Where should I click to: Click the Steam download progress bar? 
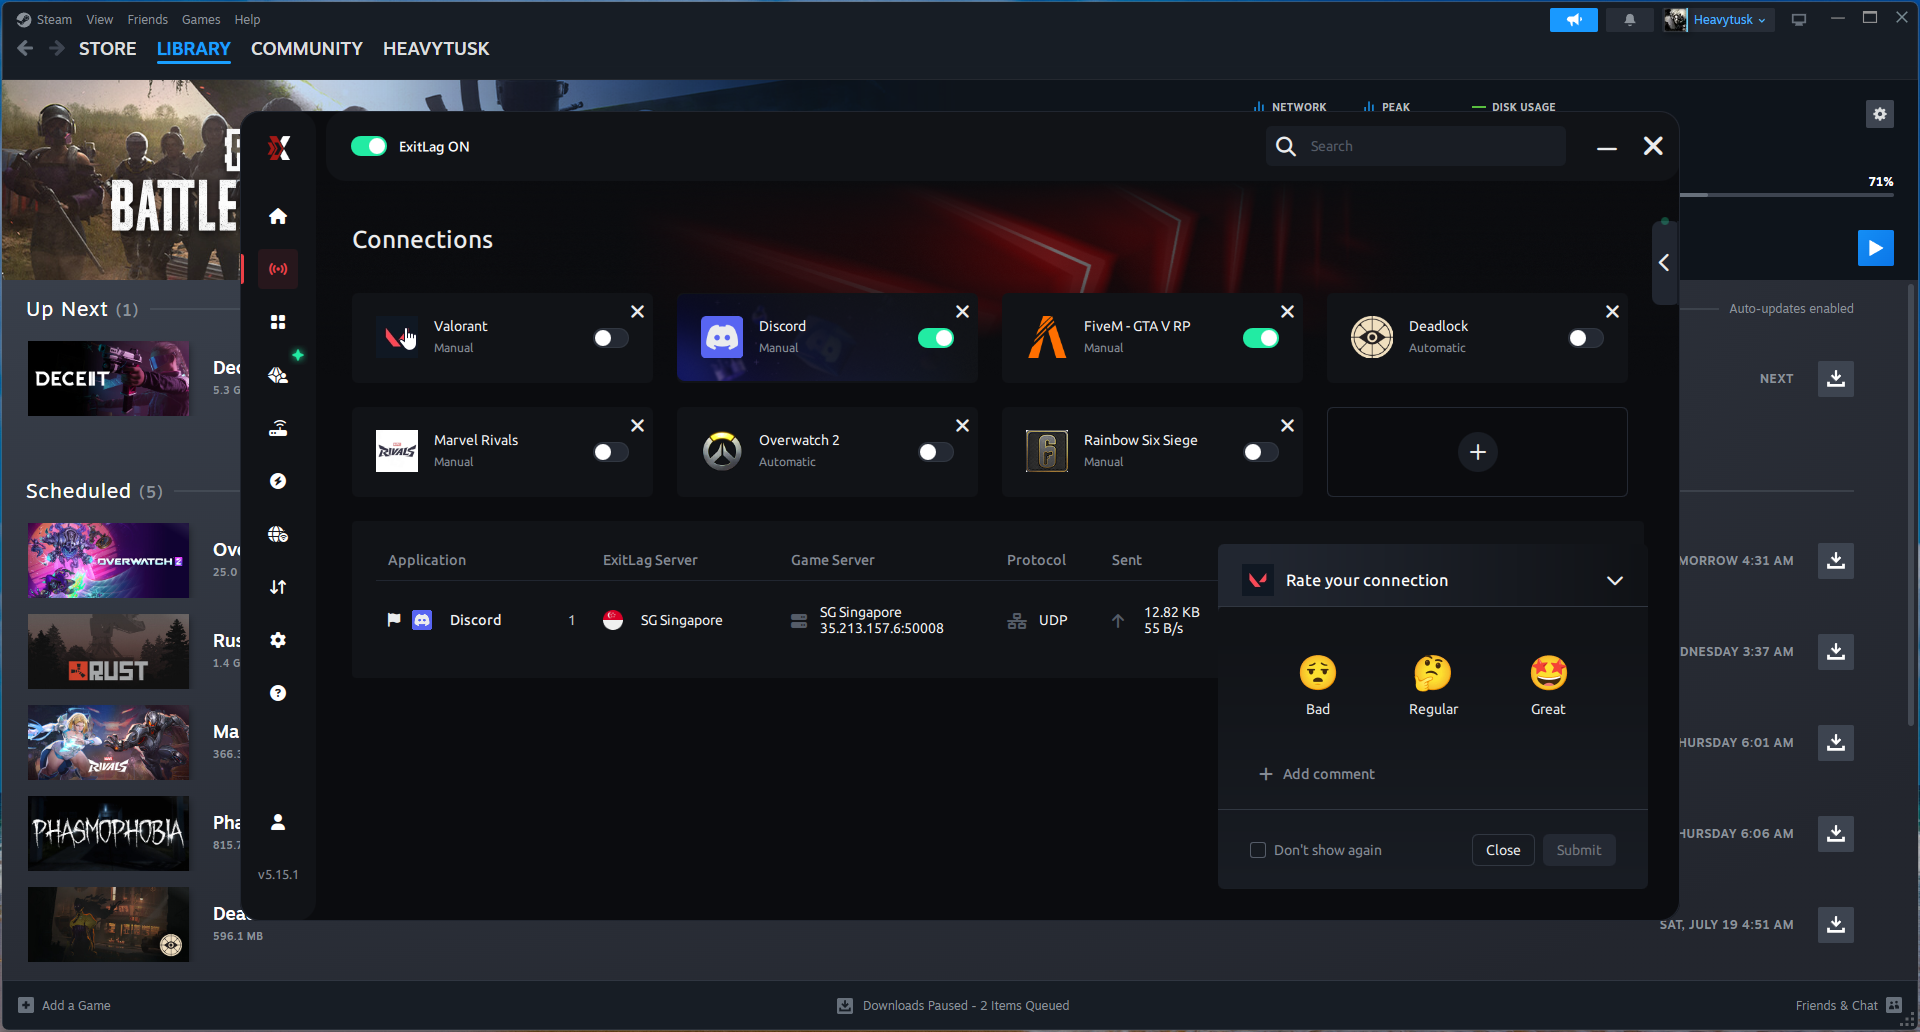(1787, 195)
